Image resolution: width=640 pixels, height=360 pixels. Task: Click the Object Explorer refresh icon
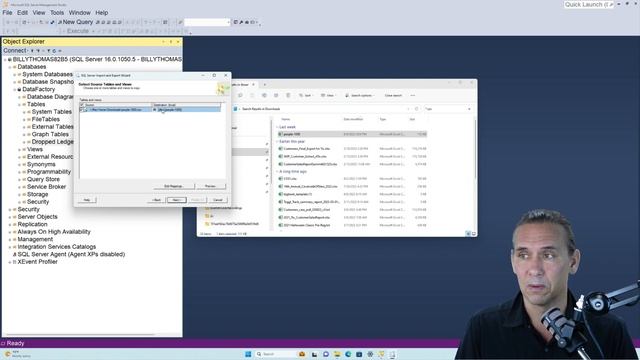pyautogui.click(x=54, y=51)
